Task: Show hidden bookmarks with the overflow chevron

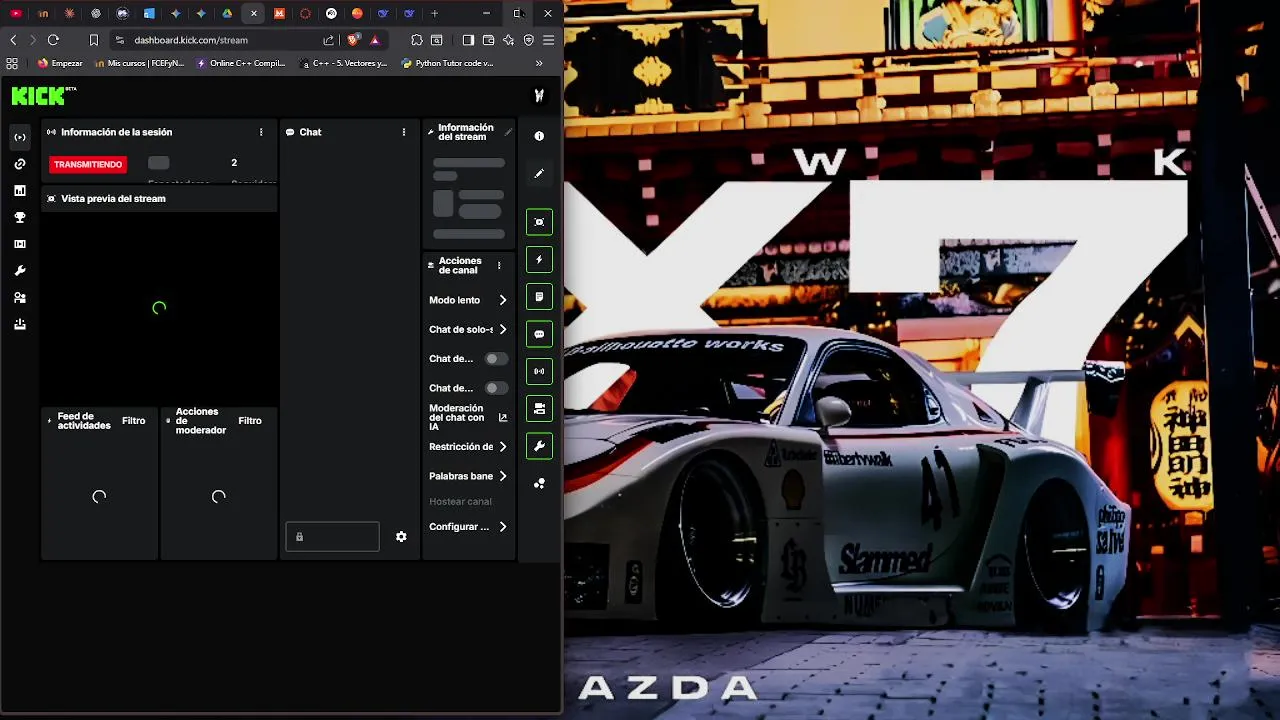Action: (x=539, y=63)
